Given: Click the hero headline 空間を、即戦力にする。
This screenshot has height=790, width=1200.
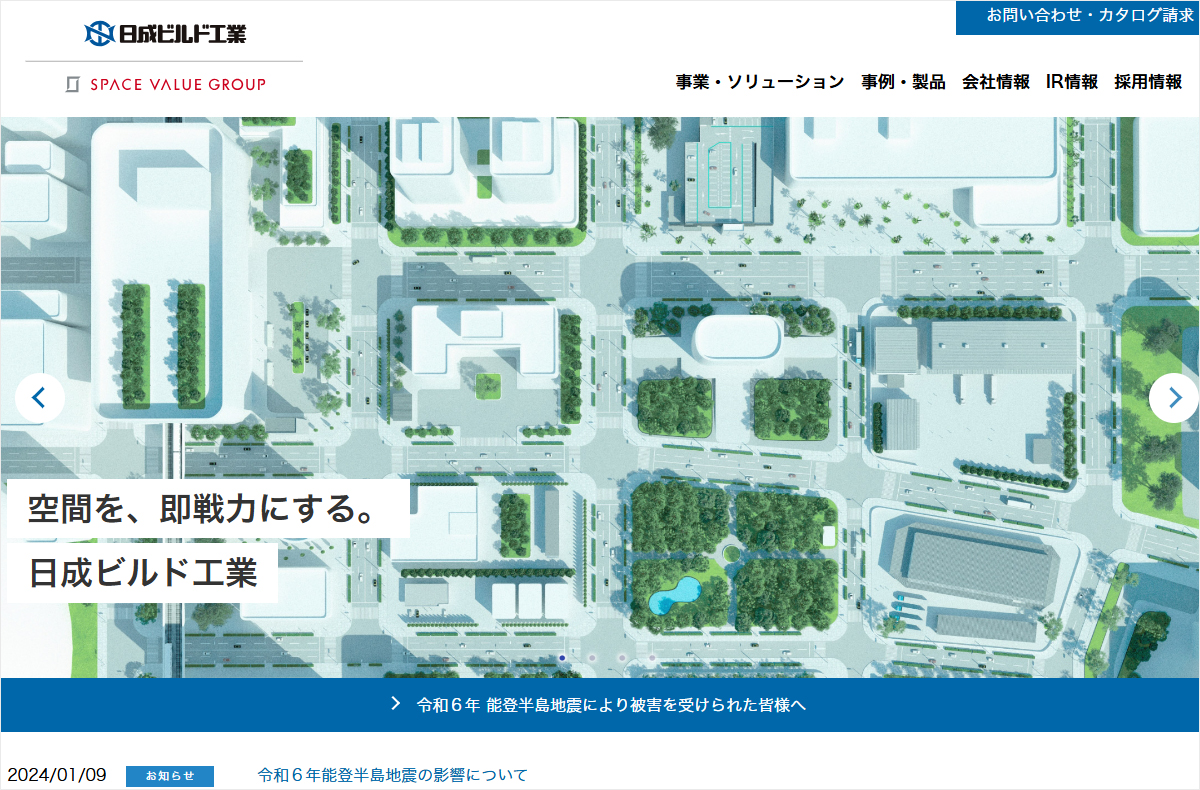Looking at the screenshot, I should [x=208, y=508].
